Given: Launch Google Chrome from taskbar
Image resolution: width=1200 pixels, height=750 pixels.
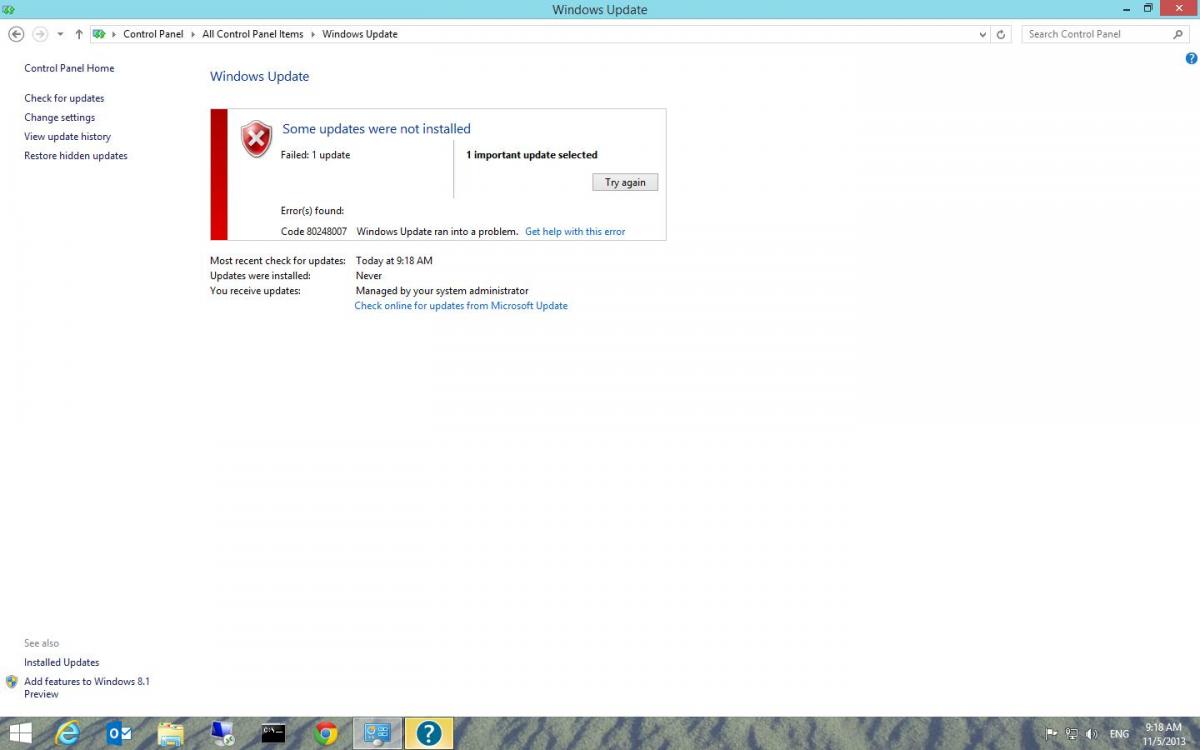Looking at the screenshot, I should point(326,733).
